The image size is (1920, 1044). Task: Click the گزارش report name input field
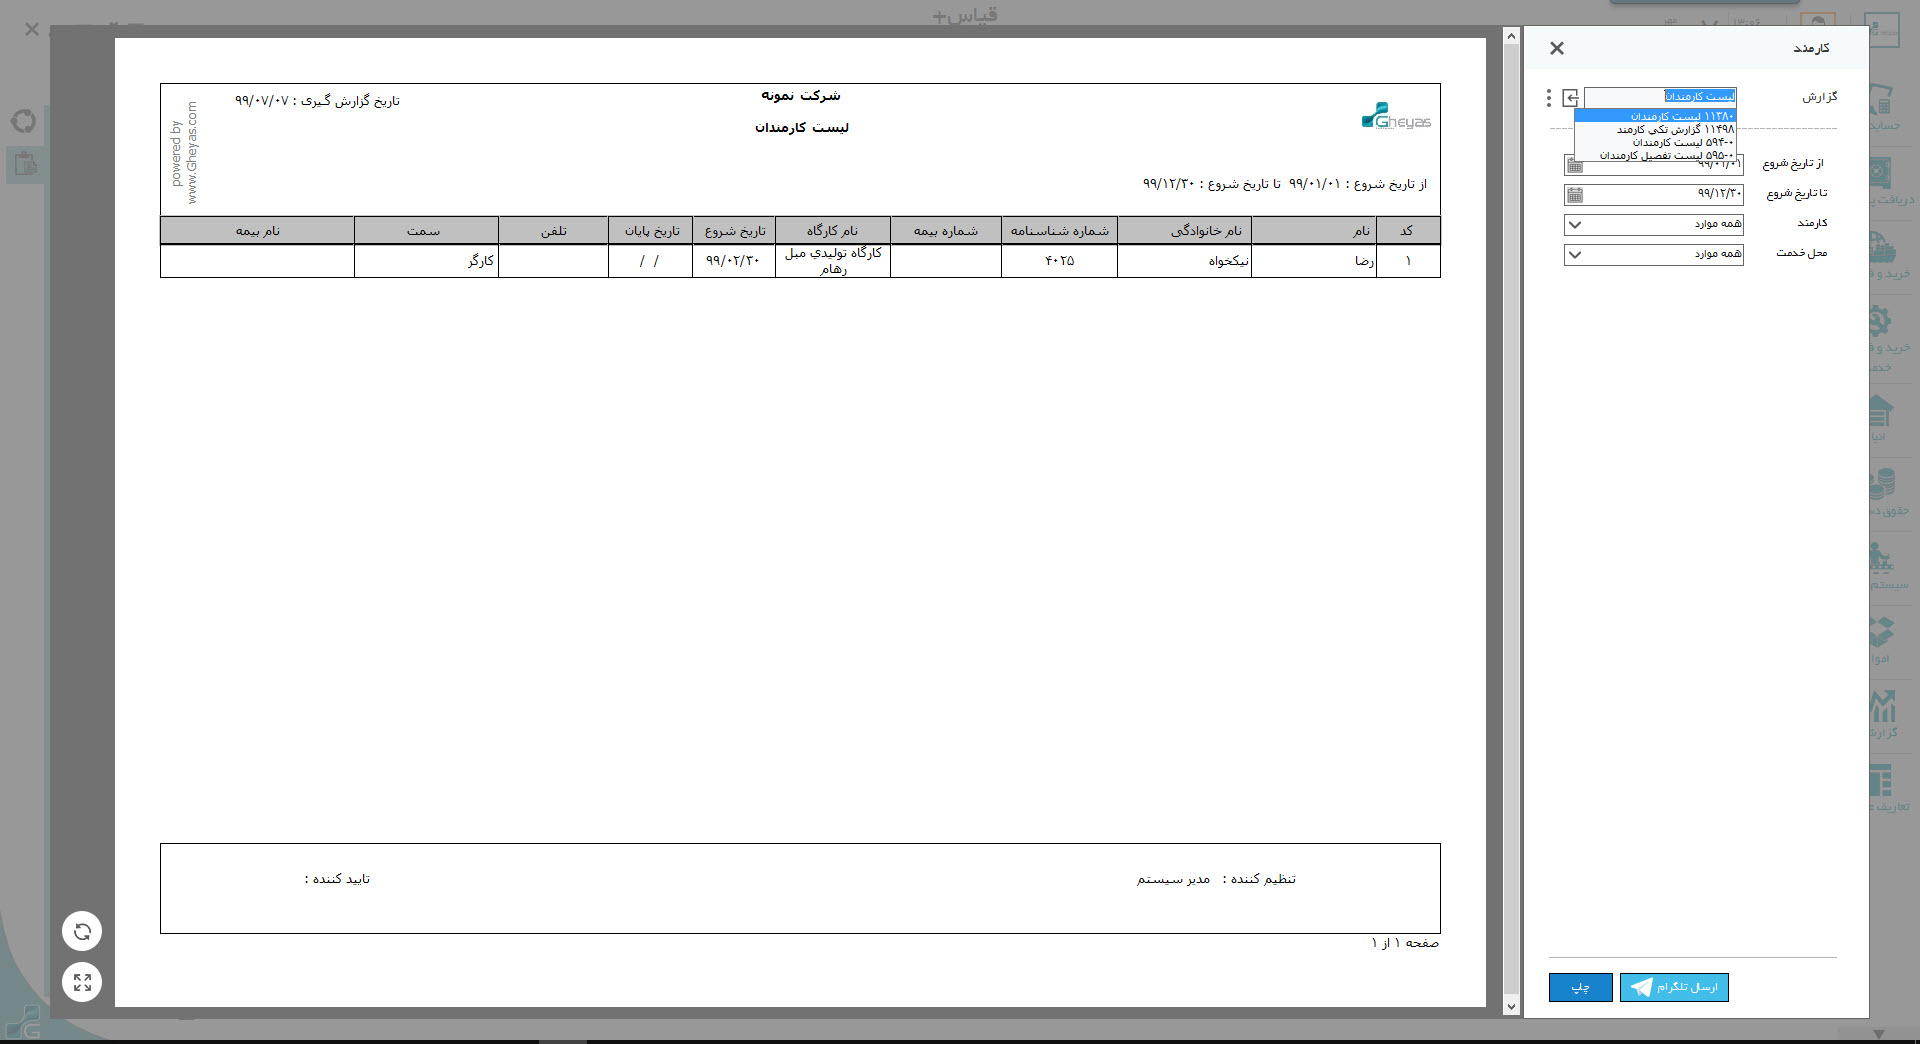click(1660, 96)
